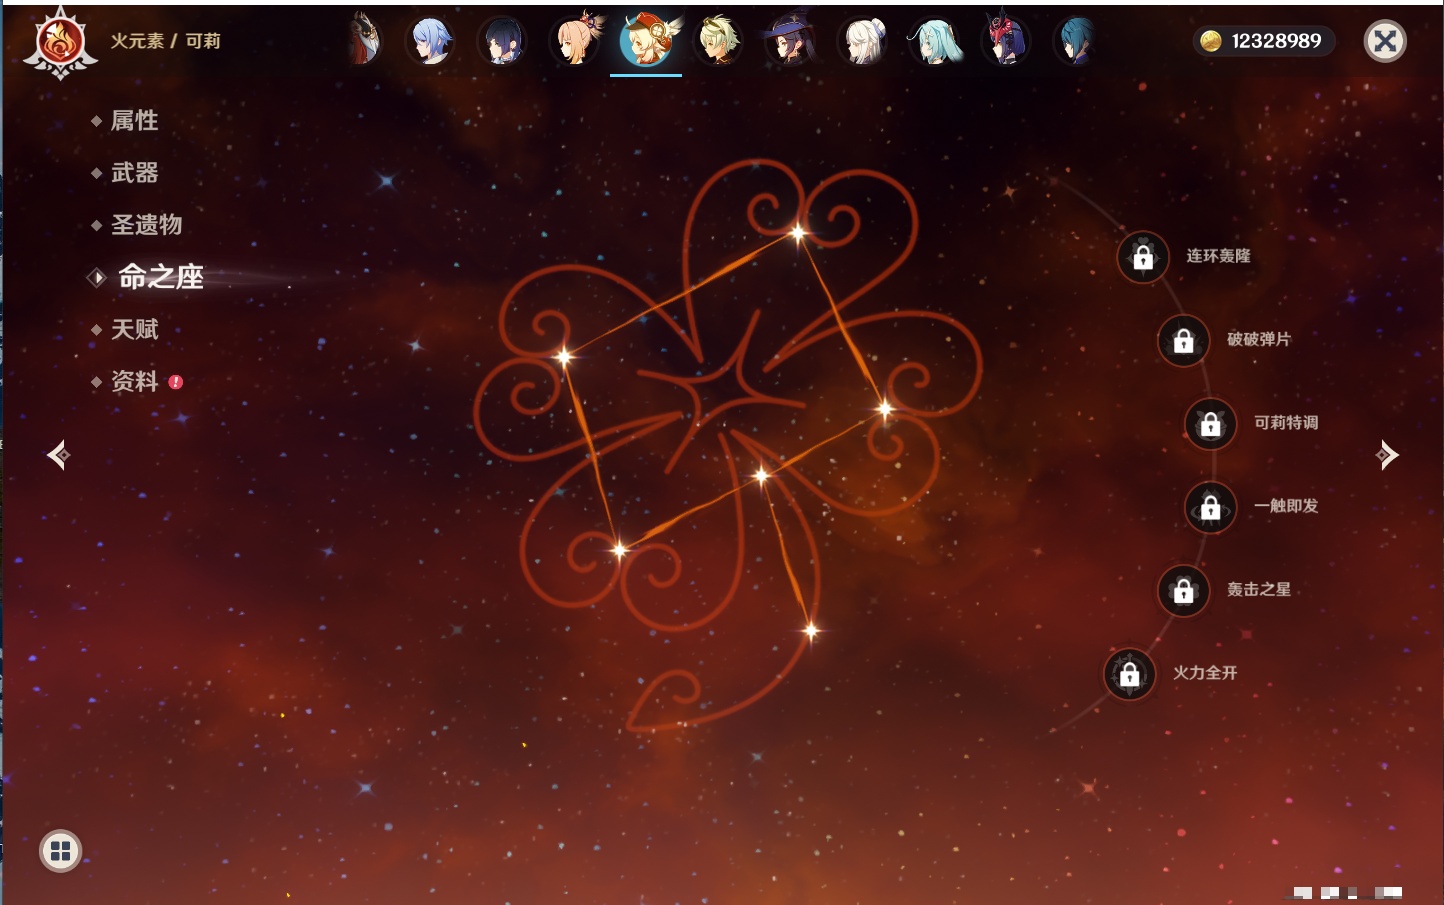The image size is (1444, 905).
Task: Open the 资料 profile page
Action: [x=134, y=381]
